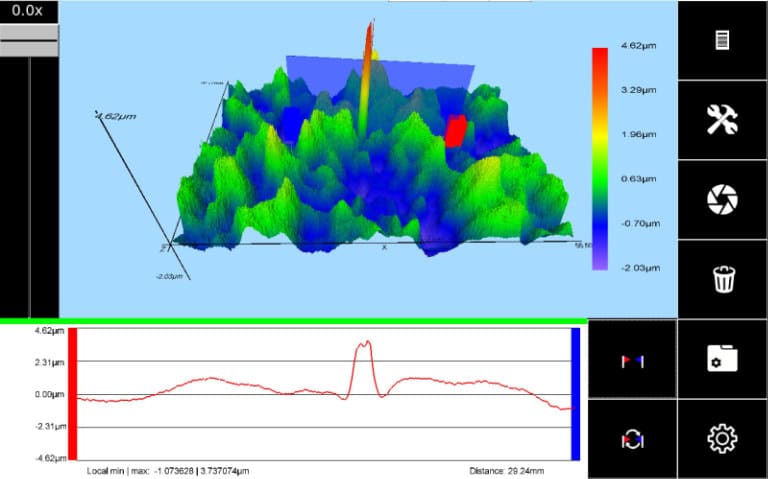Delete the measurement with the trash icon
Viewport: 768px width, 479px height.
[722, 280]
